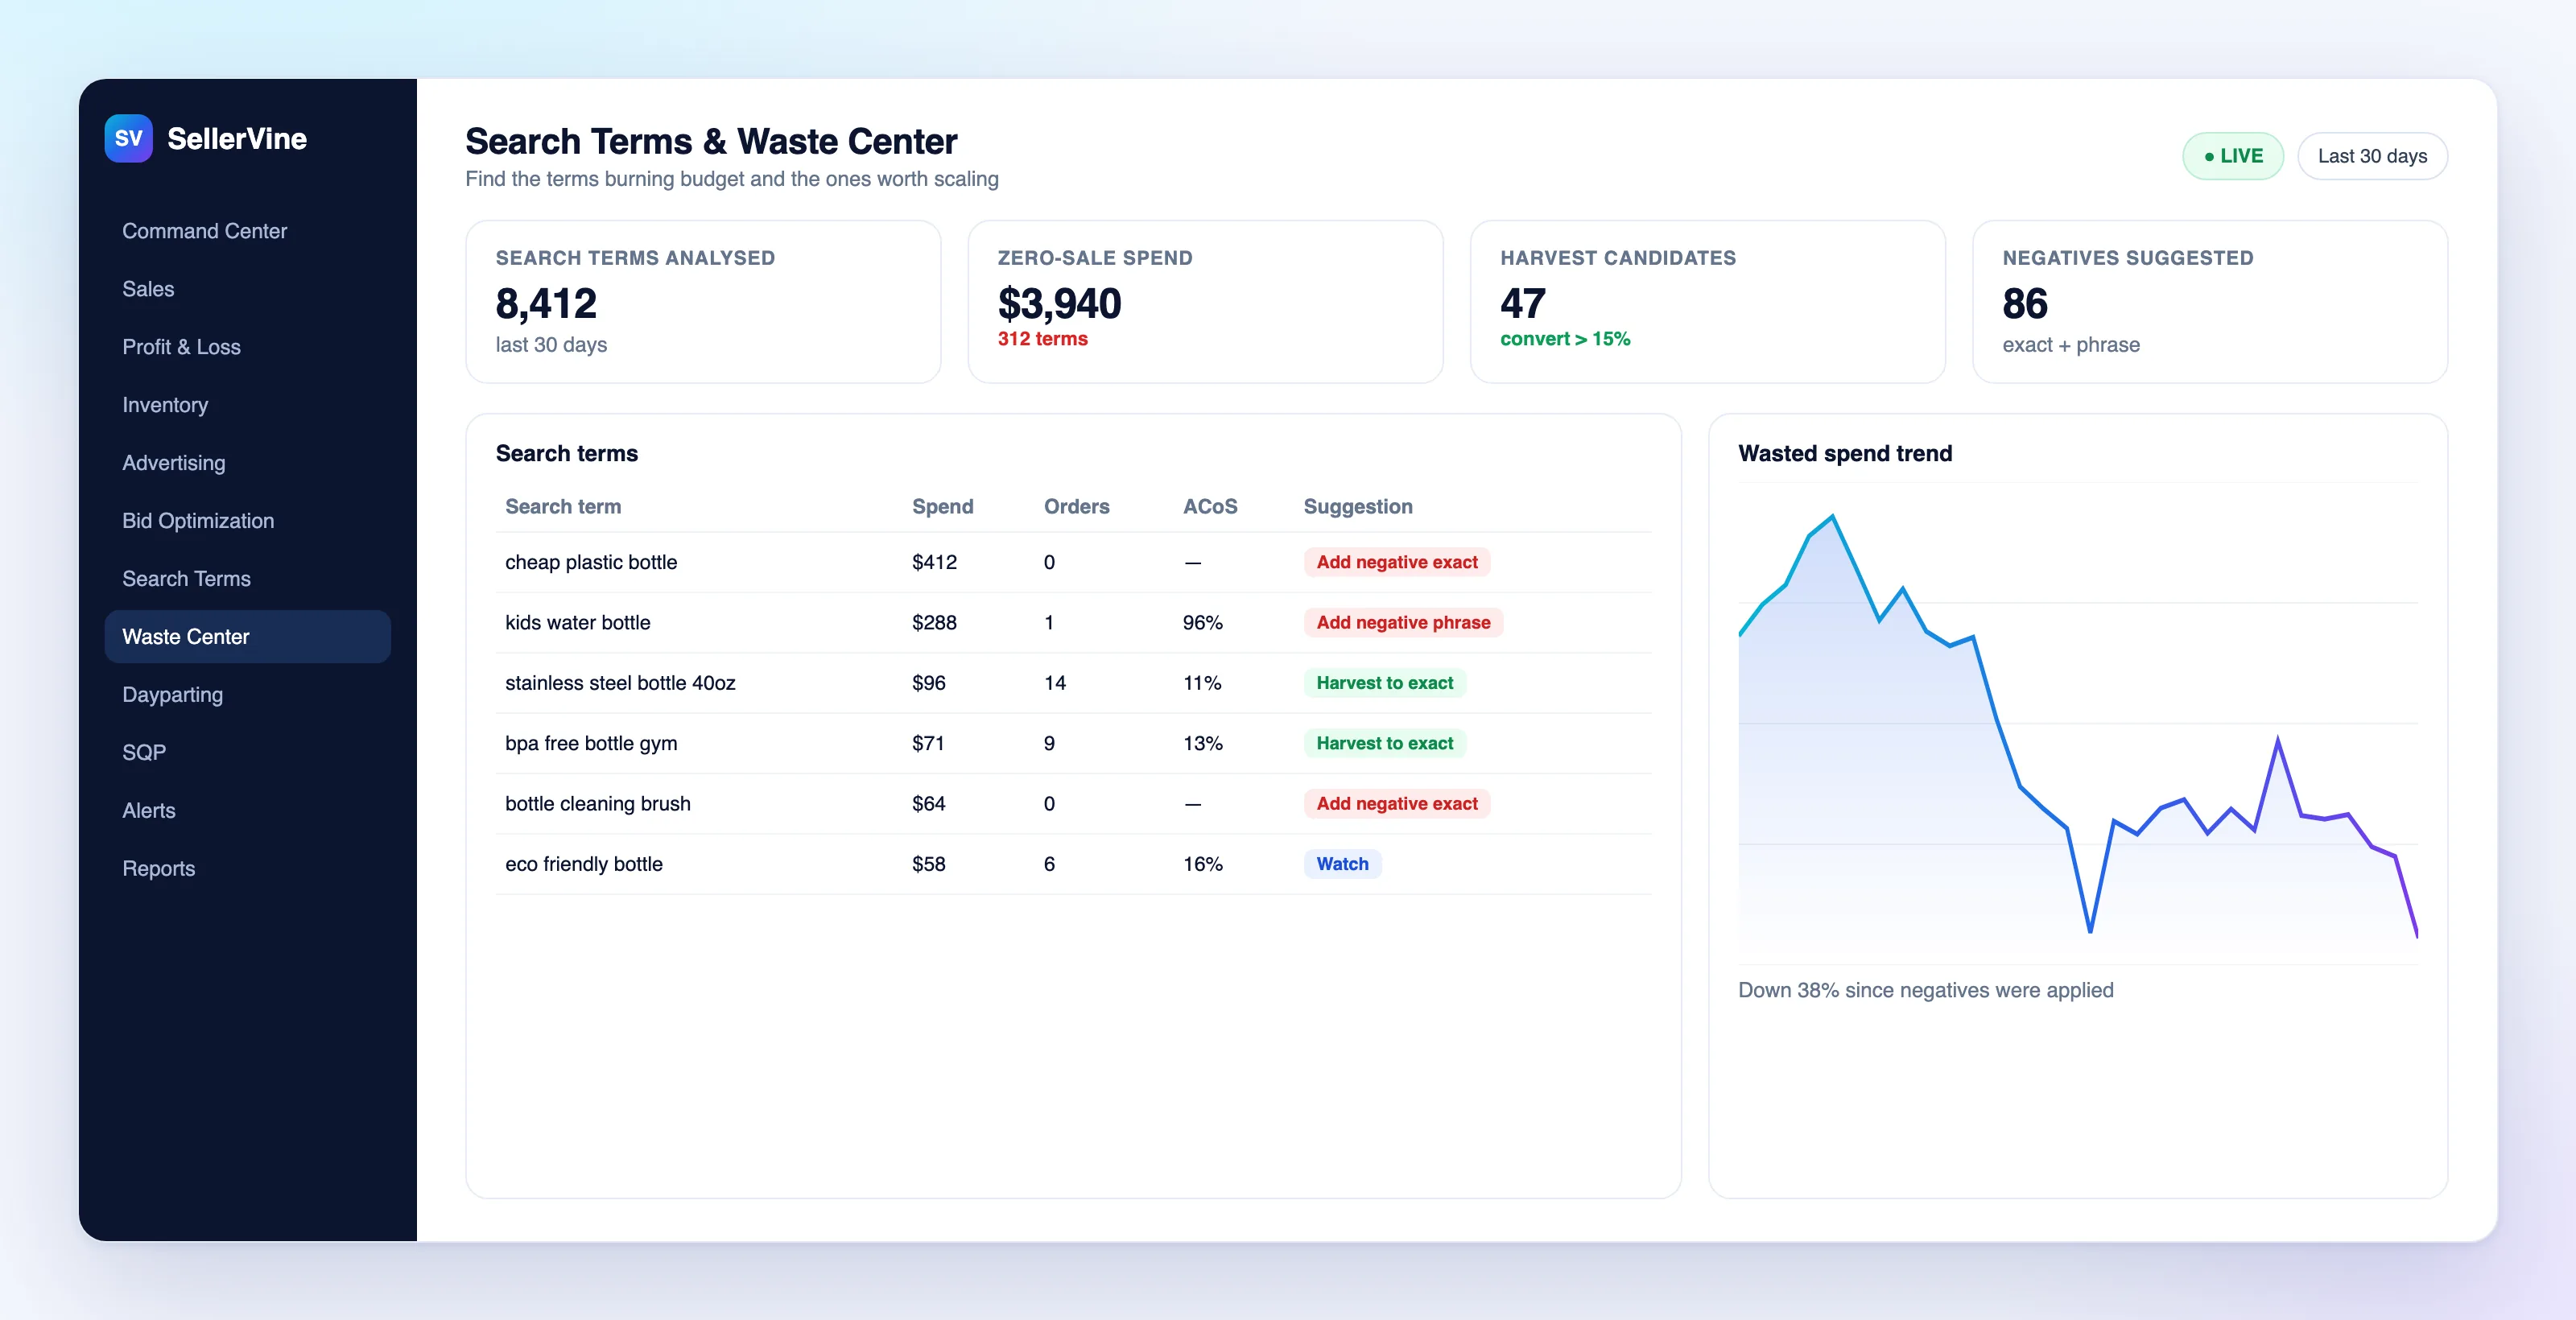Screen dimensions: 2576x1320
Task: Select the 'kids water bottle' search term
Action: click(577, 622)
